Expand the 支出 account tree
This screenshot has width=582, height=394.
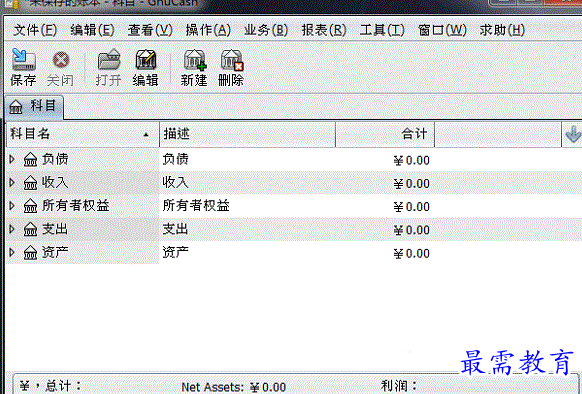point(12,229)
